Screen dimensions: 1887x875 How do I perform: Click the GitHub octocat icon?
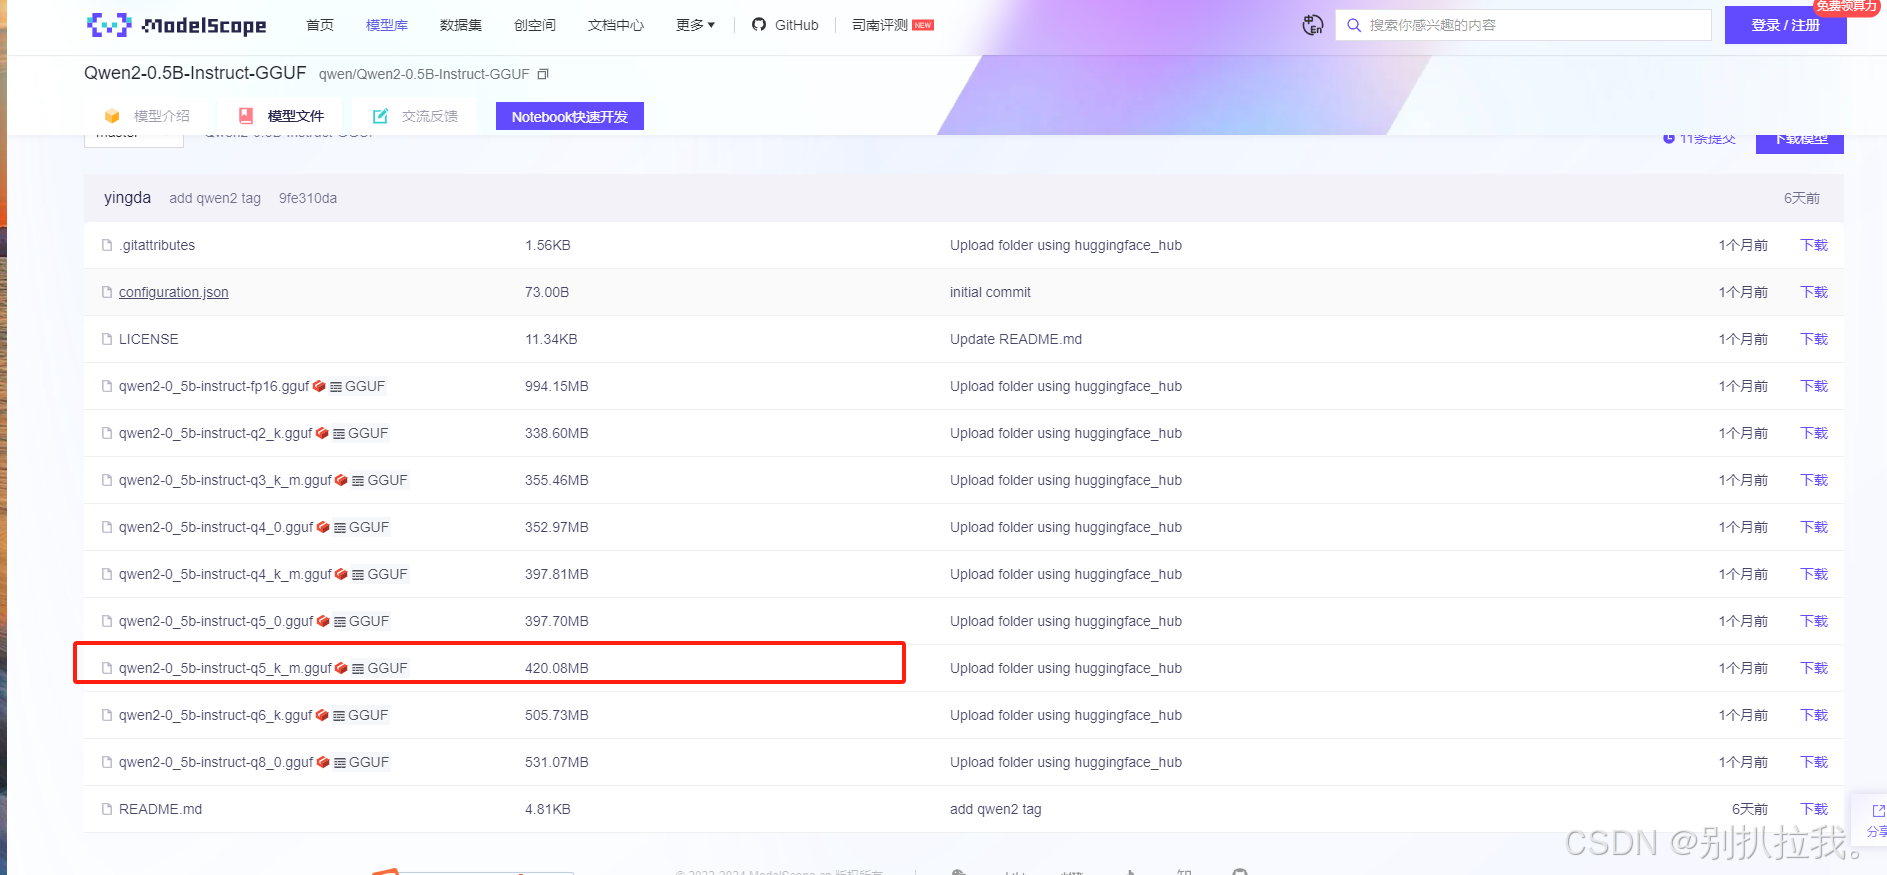click(759, 25)
